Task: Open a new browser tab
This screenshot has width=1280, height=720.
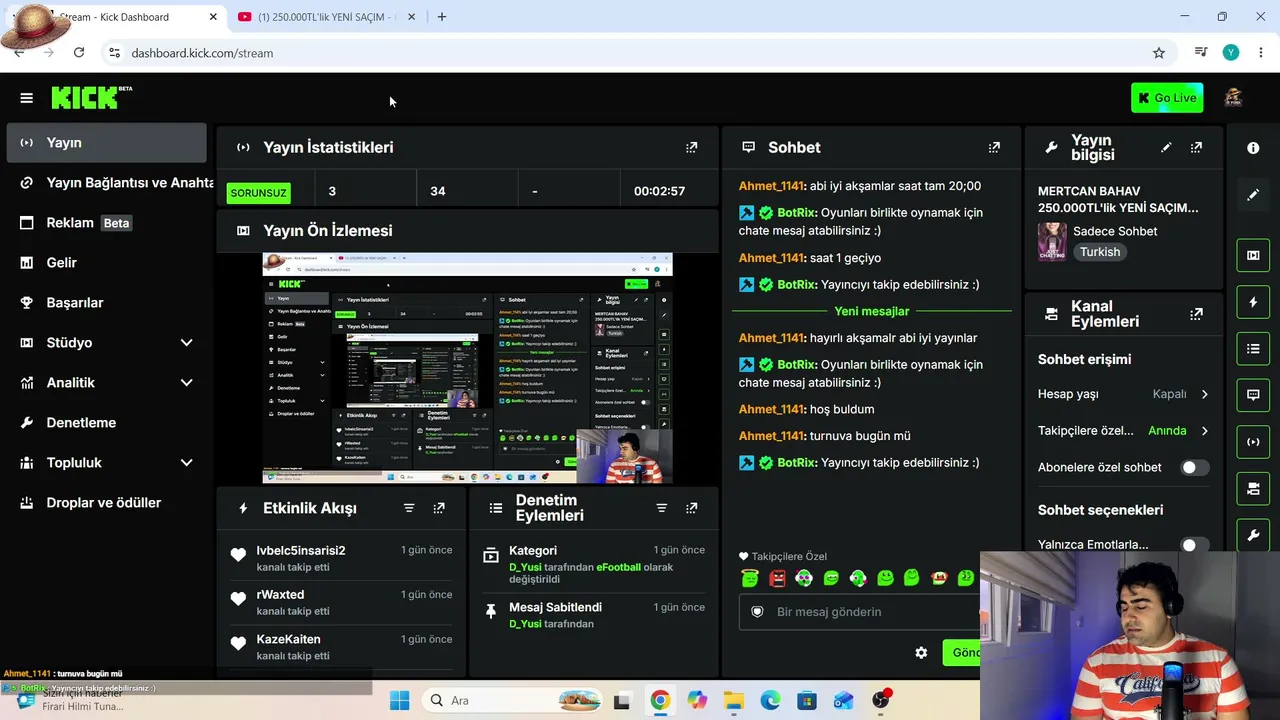Action: pyautogui.click(x=441, y=17)
